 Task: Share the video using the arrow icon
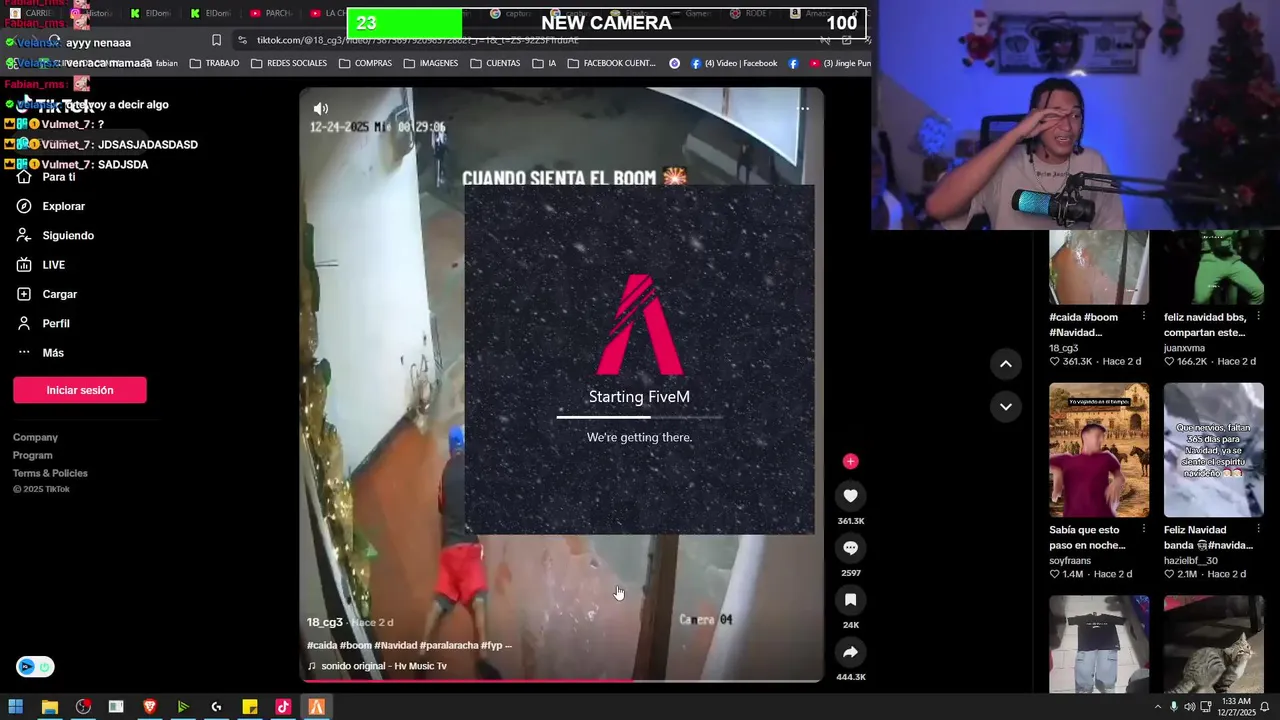(850, 652)
